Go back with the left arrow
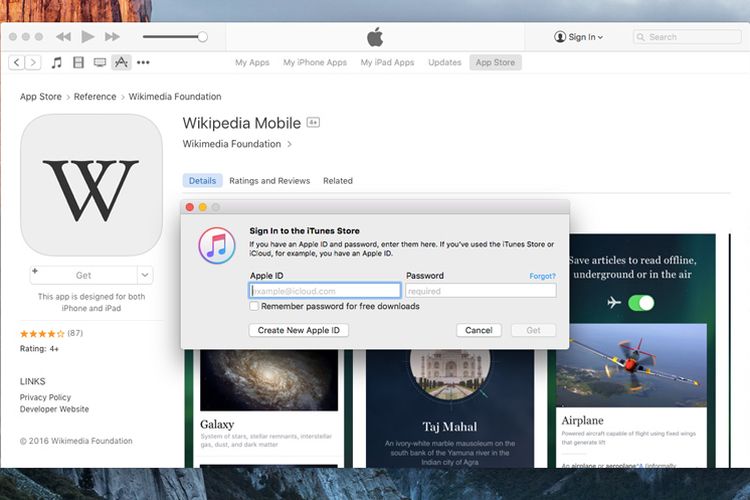Image resolution: width=750 pixels, height=500 pixels. pyautogui.click(x=17, y=62)
